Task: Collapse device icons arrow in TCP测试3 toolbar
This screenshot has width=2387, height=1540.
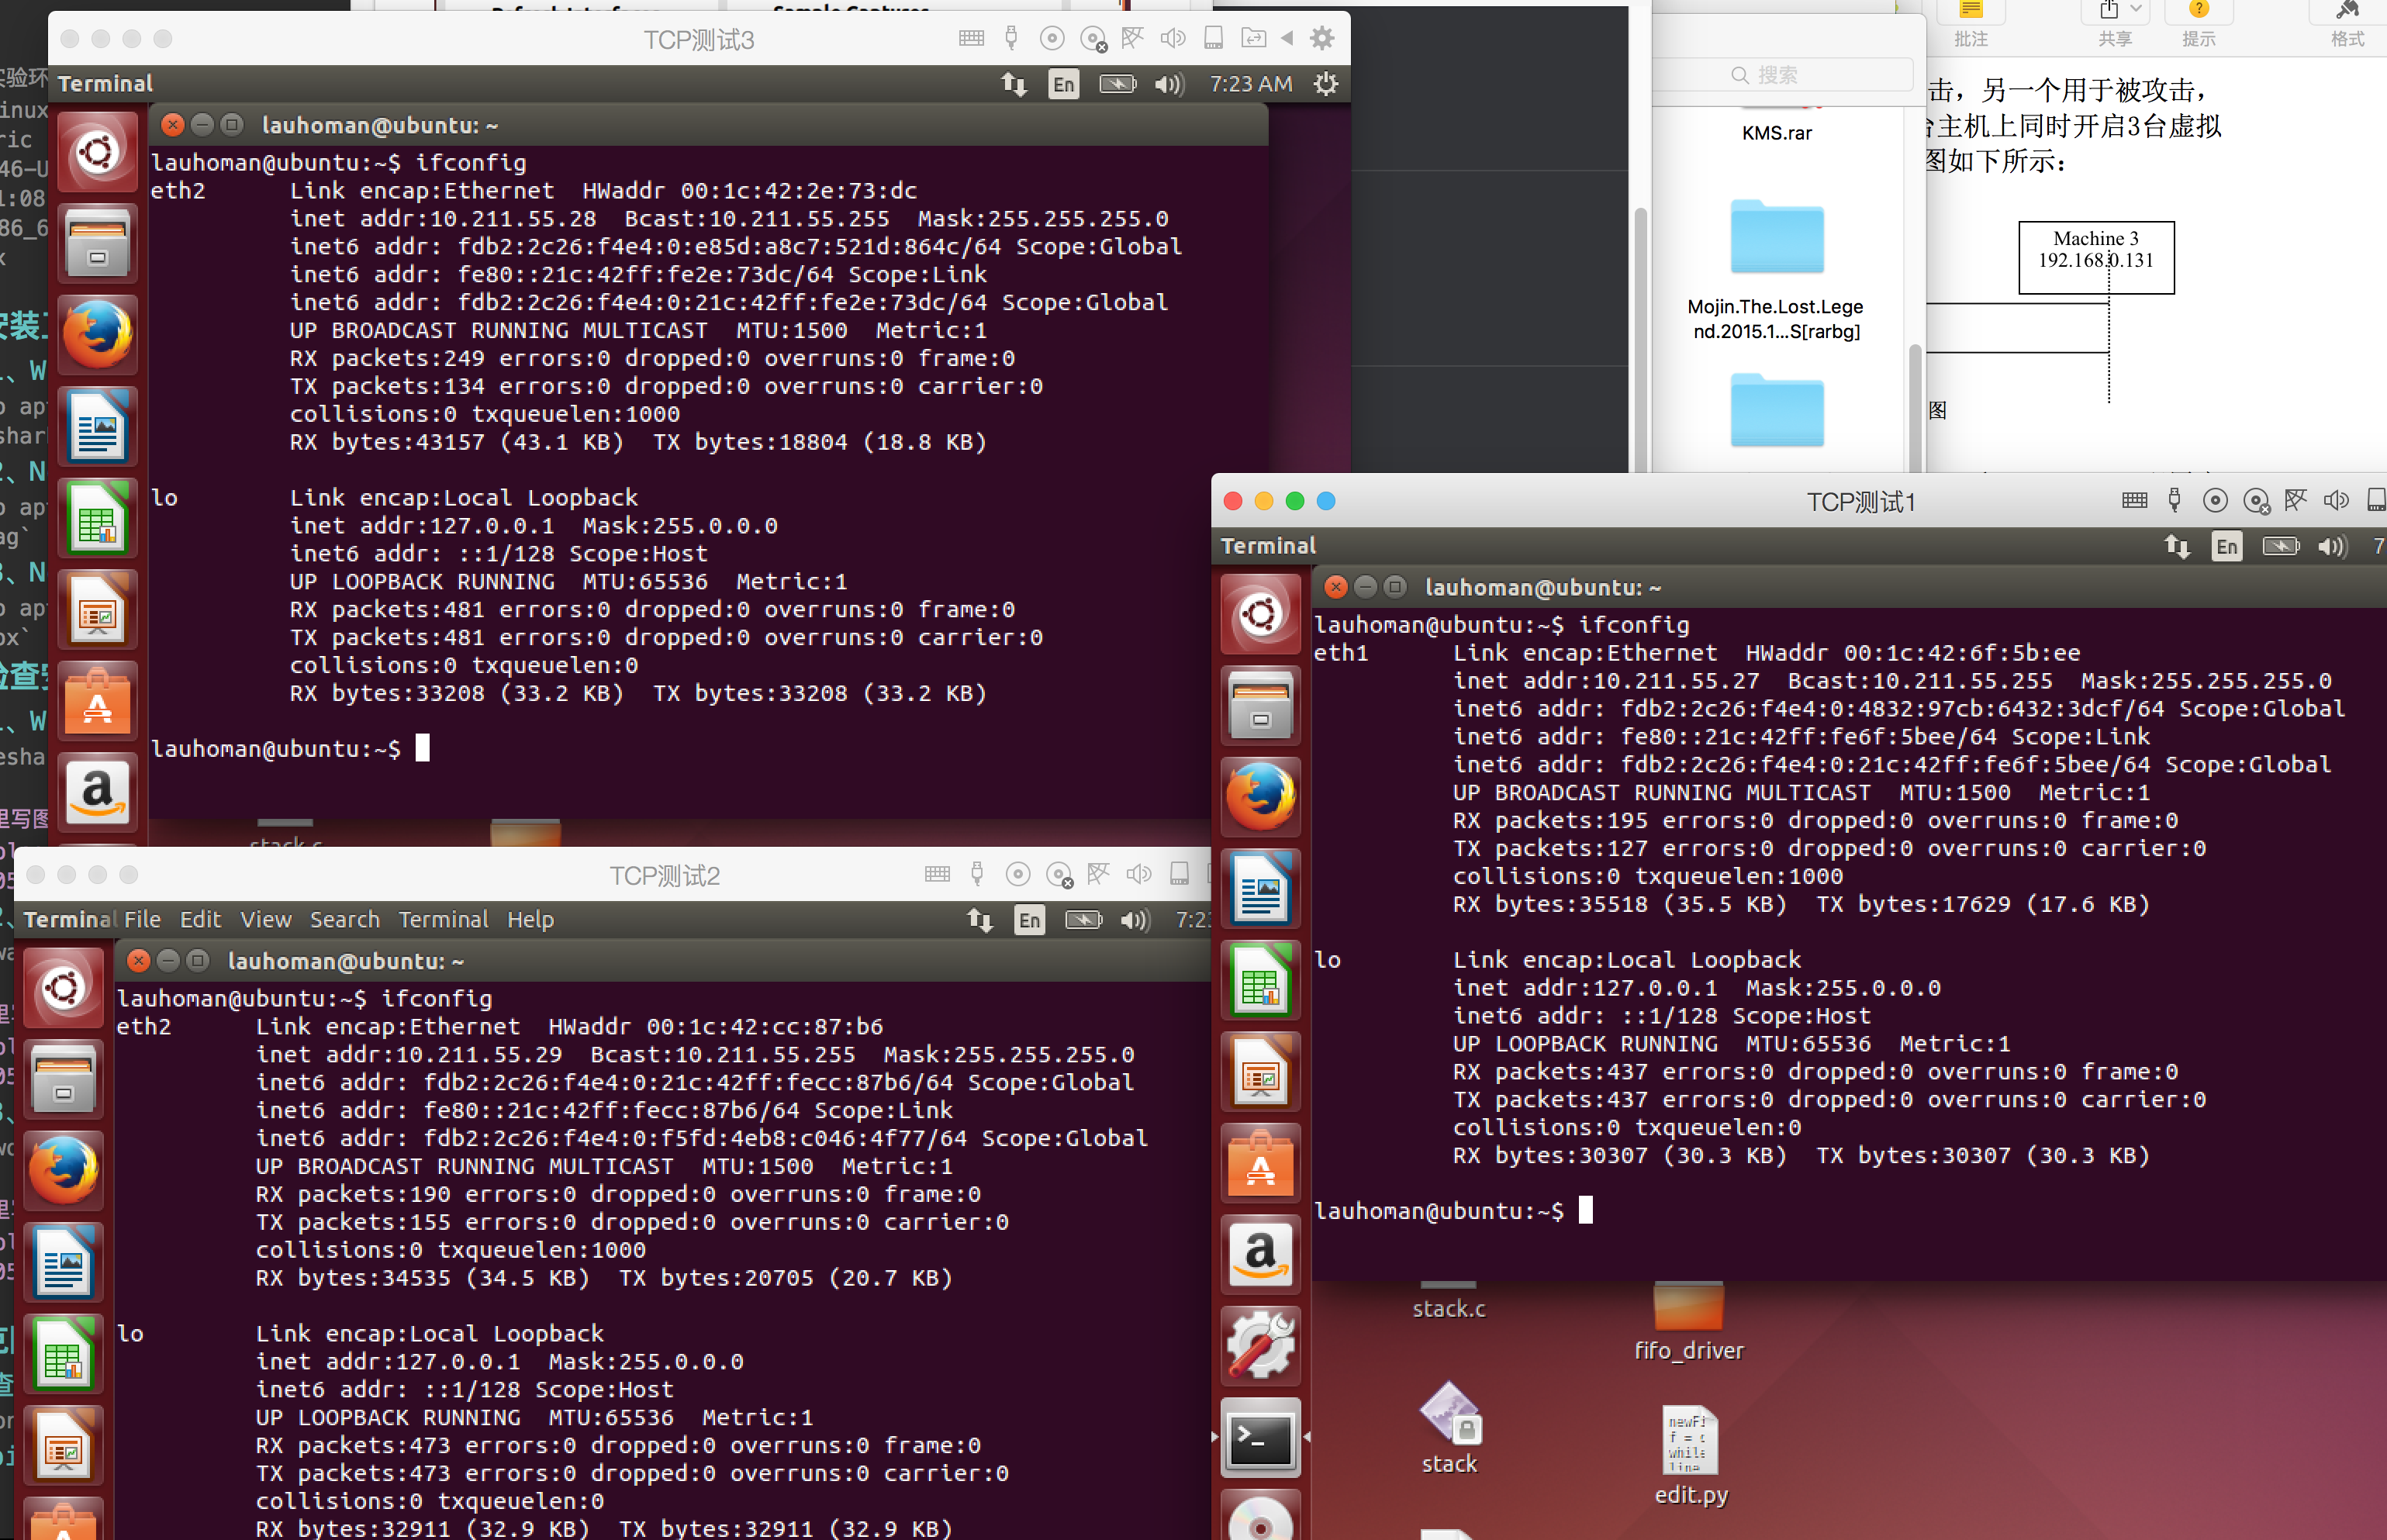Action: pyautogui.click(x=1288, y=39)
